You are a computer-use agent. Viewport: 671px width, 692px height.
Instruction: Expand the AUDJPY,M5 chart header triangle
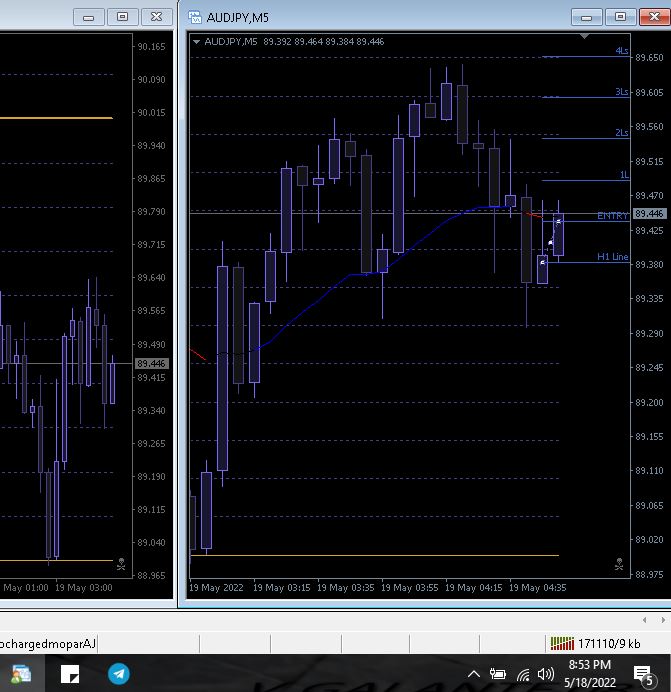pos(197,41)
